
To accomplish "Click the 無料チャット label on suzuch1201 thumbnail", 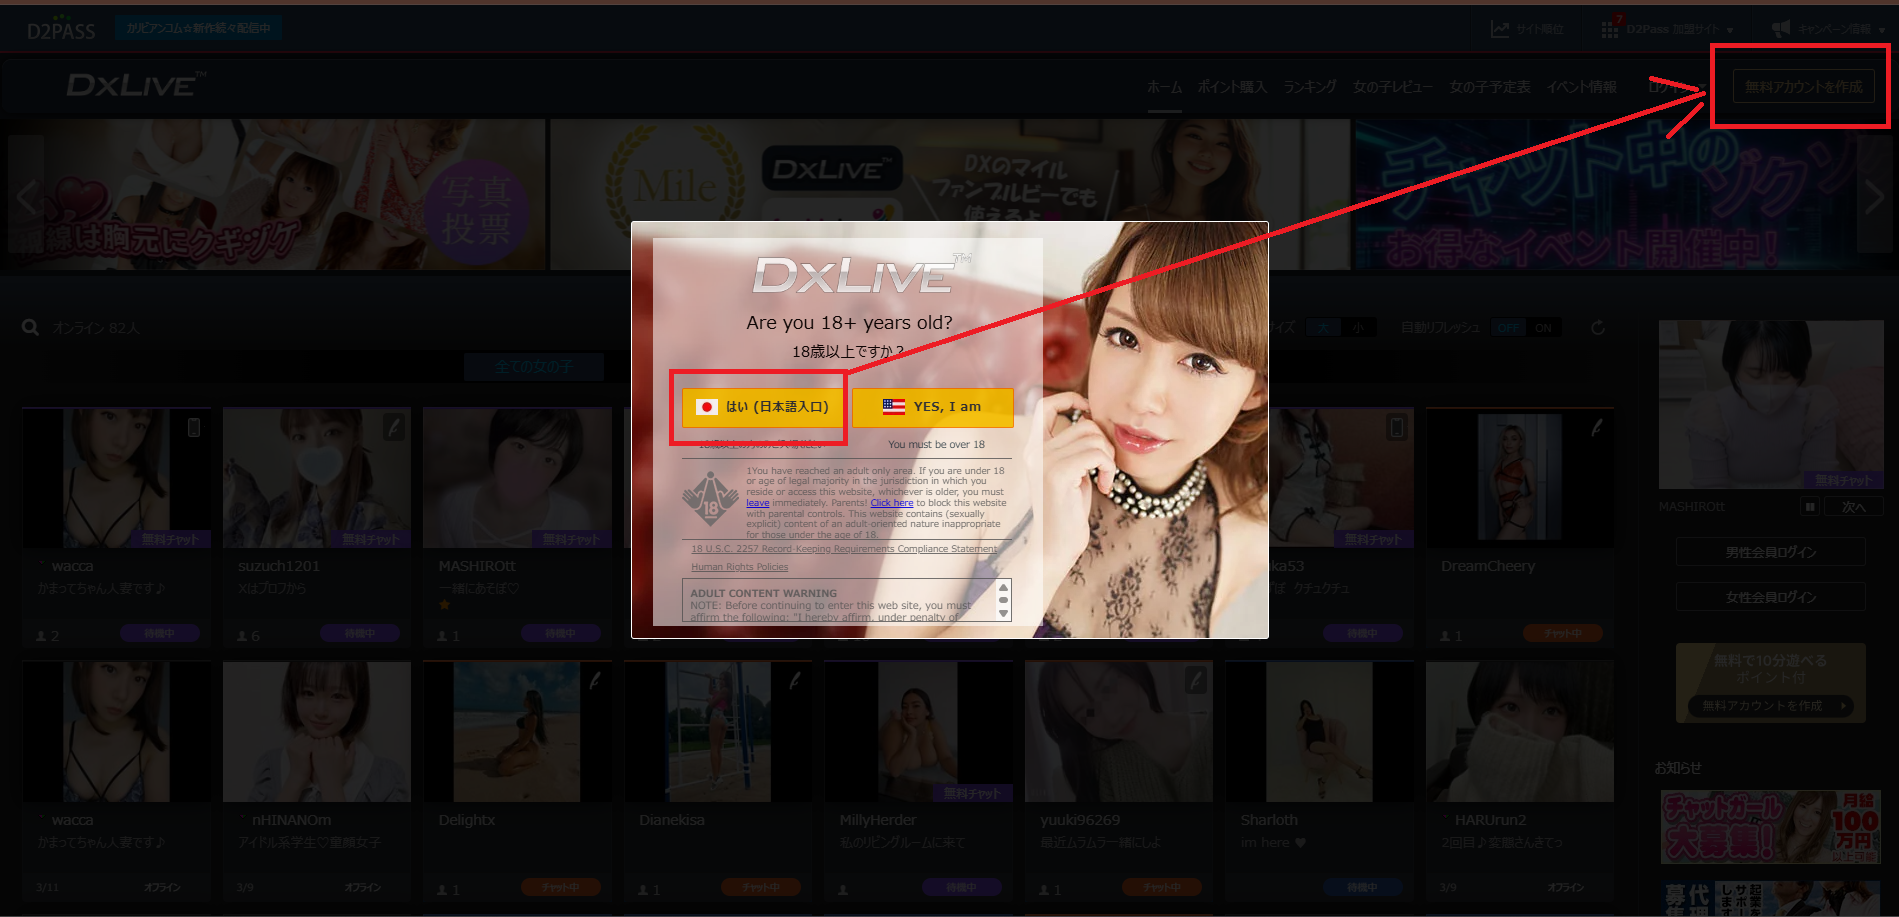I will [370, 540].
